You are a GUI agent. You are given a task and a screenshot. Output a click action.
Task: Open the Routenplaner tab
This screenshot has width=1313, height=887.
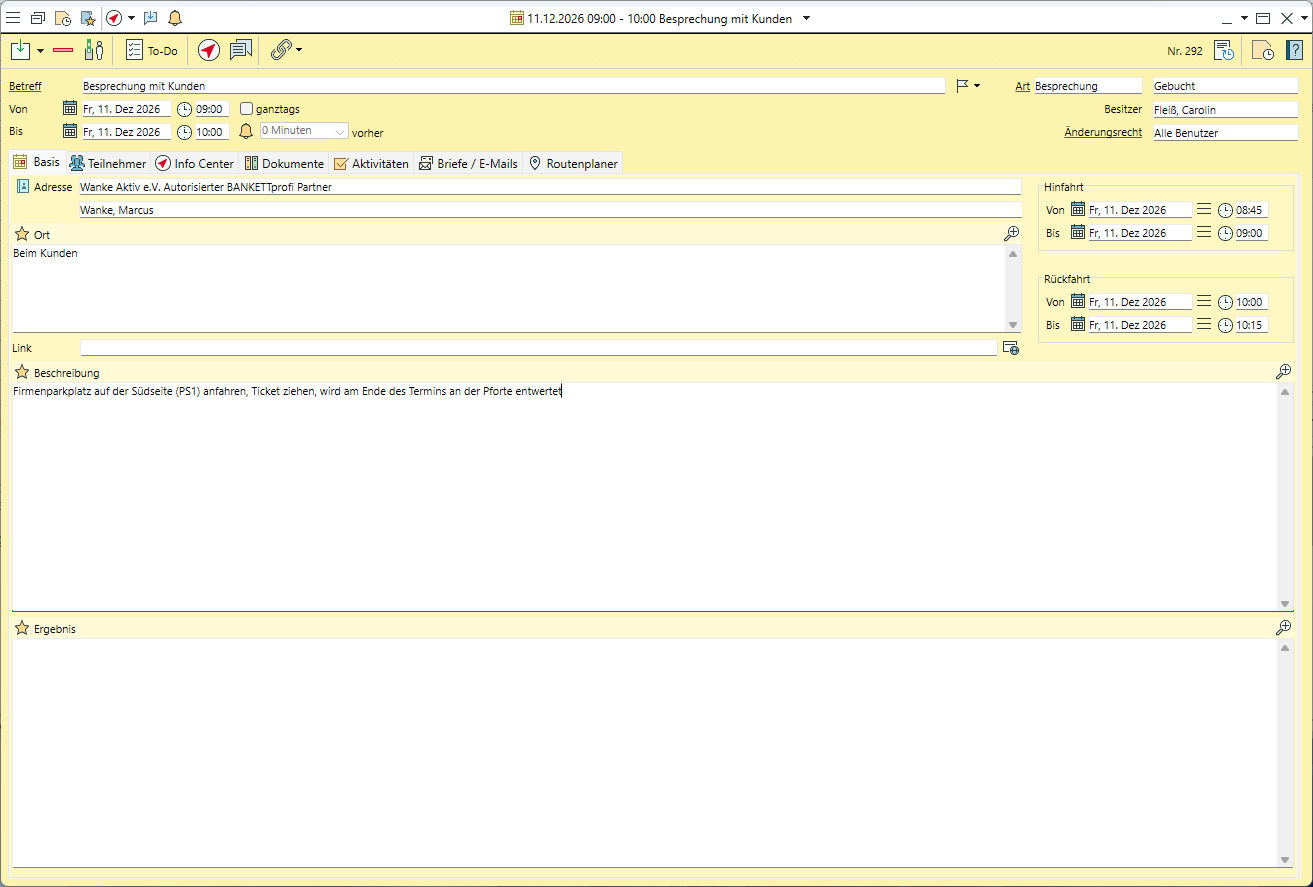pos(573,163)
